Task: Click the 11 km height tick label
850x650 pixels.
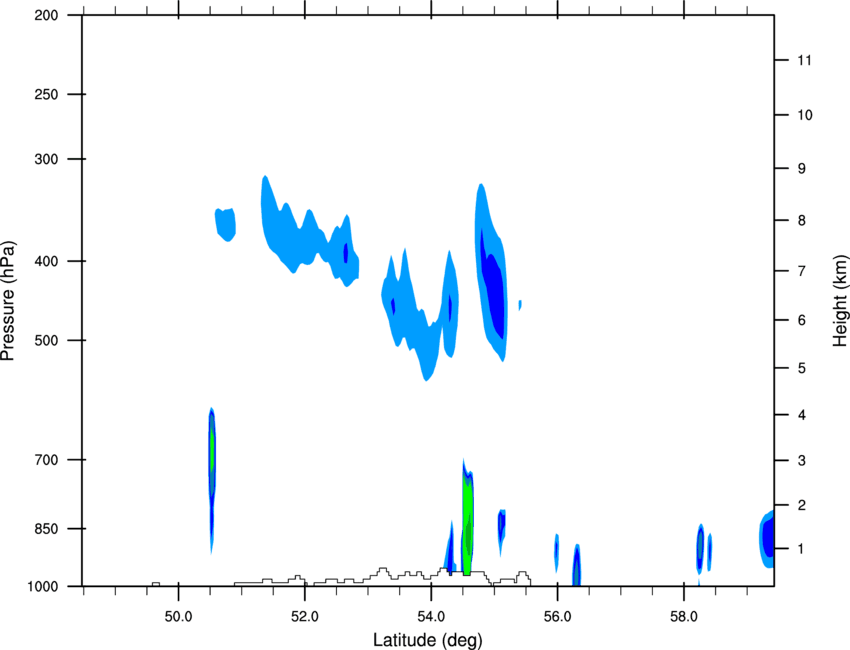Action: (805, 60)
